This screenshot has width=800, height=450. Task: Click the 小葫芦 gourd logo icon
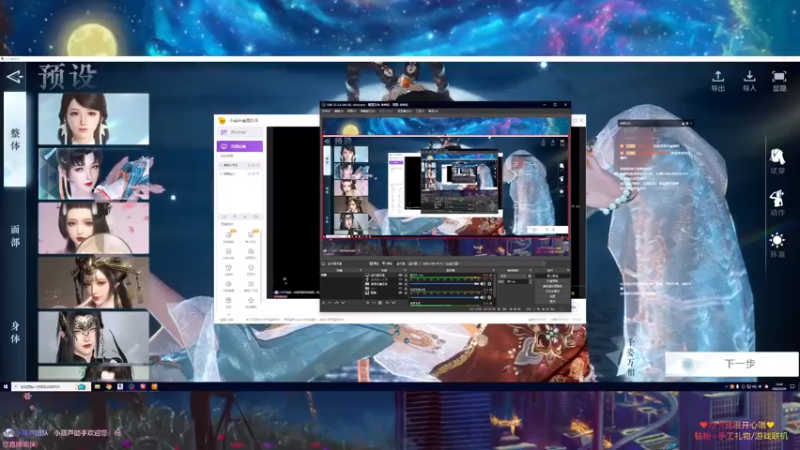click(x=222, y=120)
